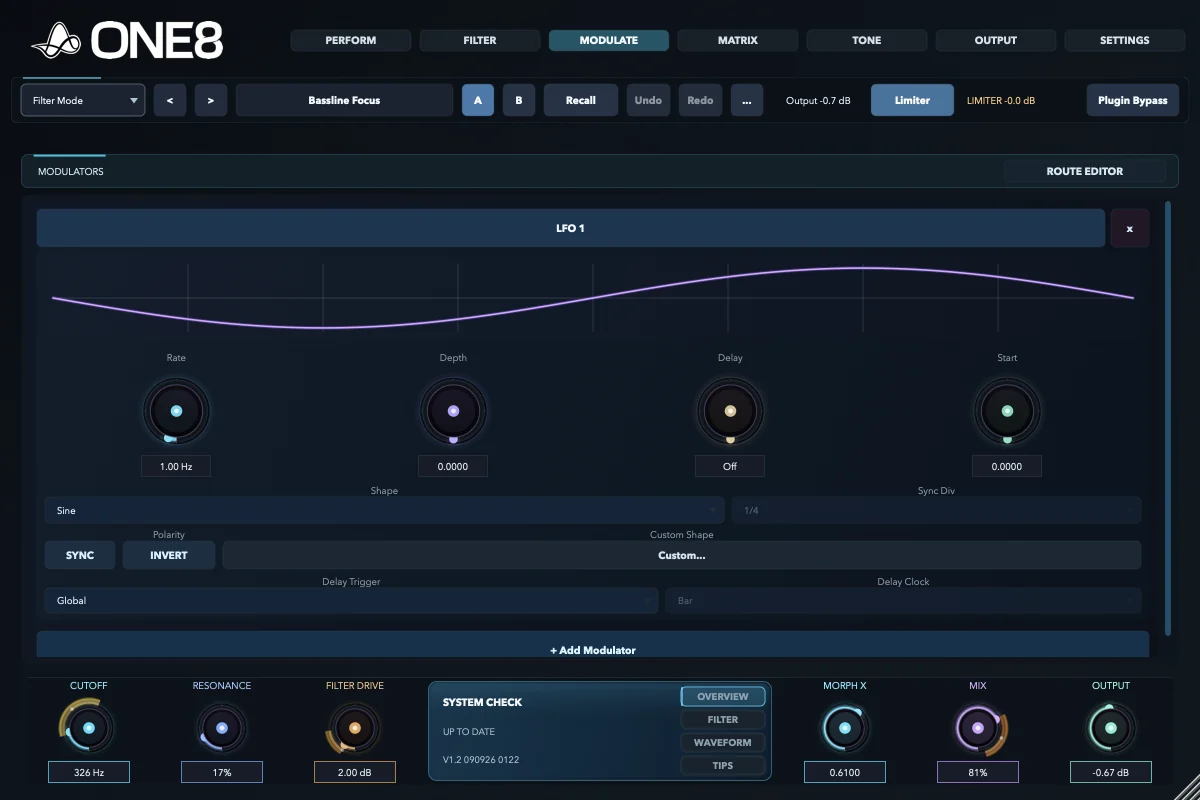Select preset slot A
The width and height of the screenshot is (1200, 800).
point(478,100)
